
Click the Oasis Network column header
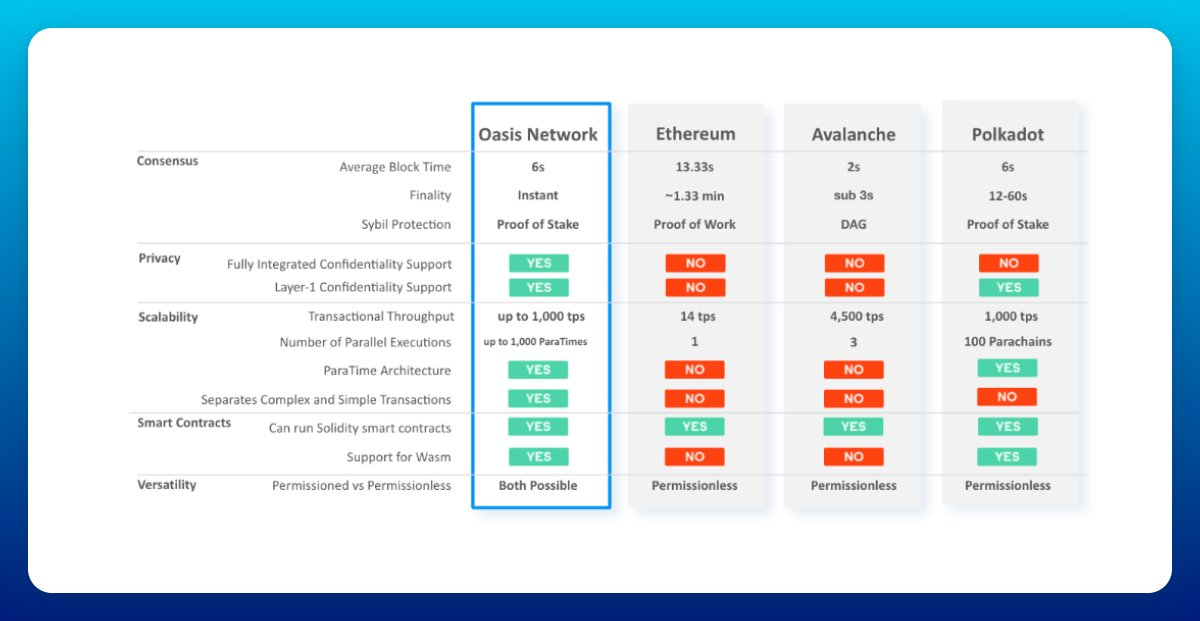coord(538,134)
